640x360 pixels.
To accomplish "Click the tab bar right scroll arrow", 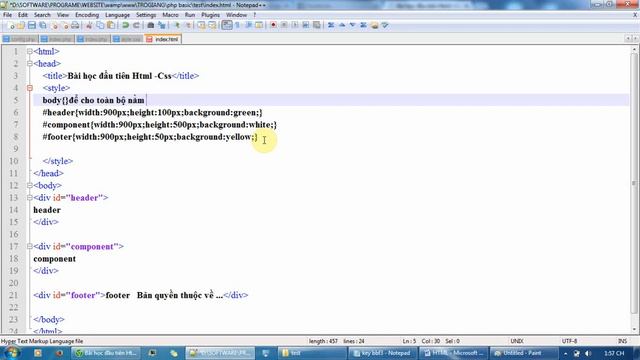I will (x=635, y=39).
